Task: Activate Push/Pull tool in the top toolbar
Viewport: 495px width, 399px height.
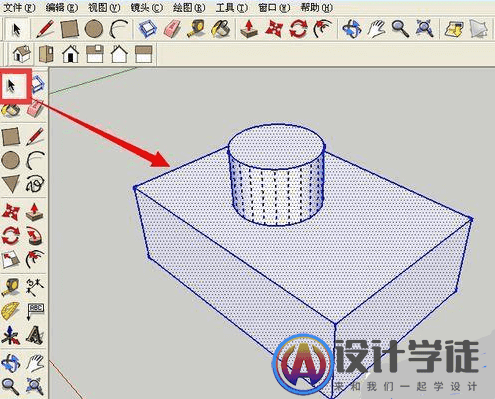Action: coord(249,29)
